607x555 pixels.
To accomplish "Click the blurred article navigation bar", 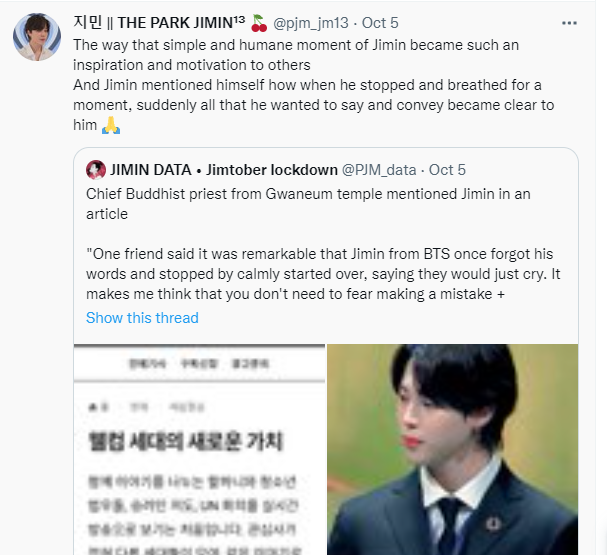I will point(199,363).
